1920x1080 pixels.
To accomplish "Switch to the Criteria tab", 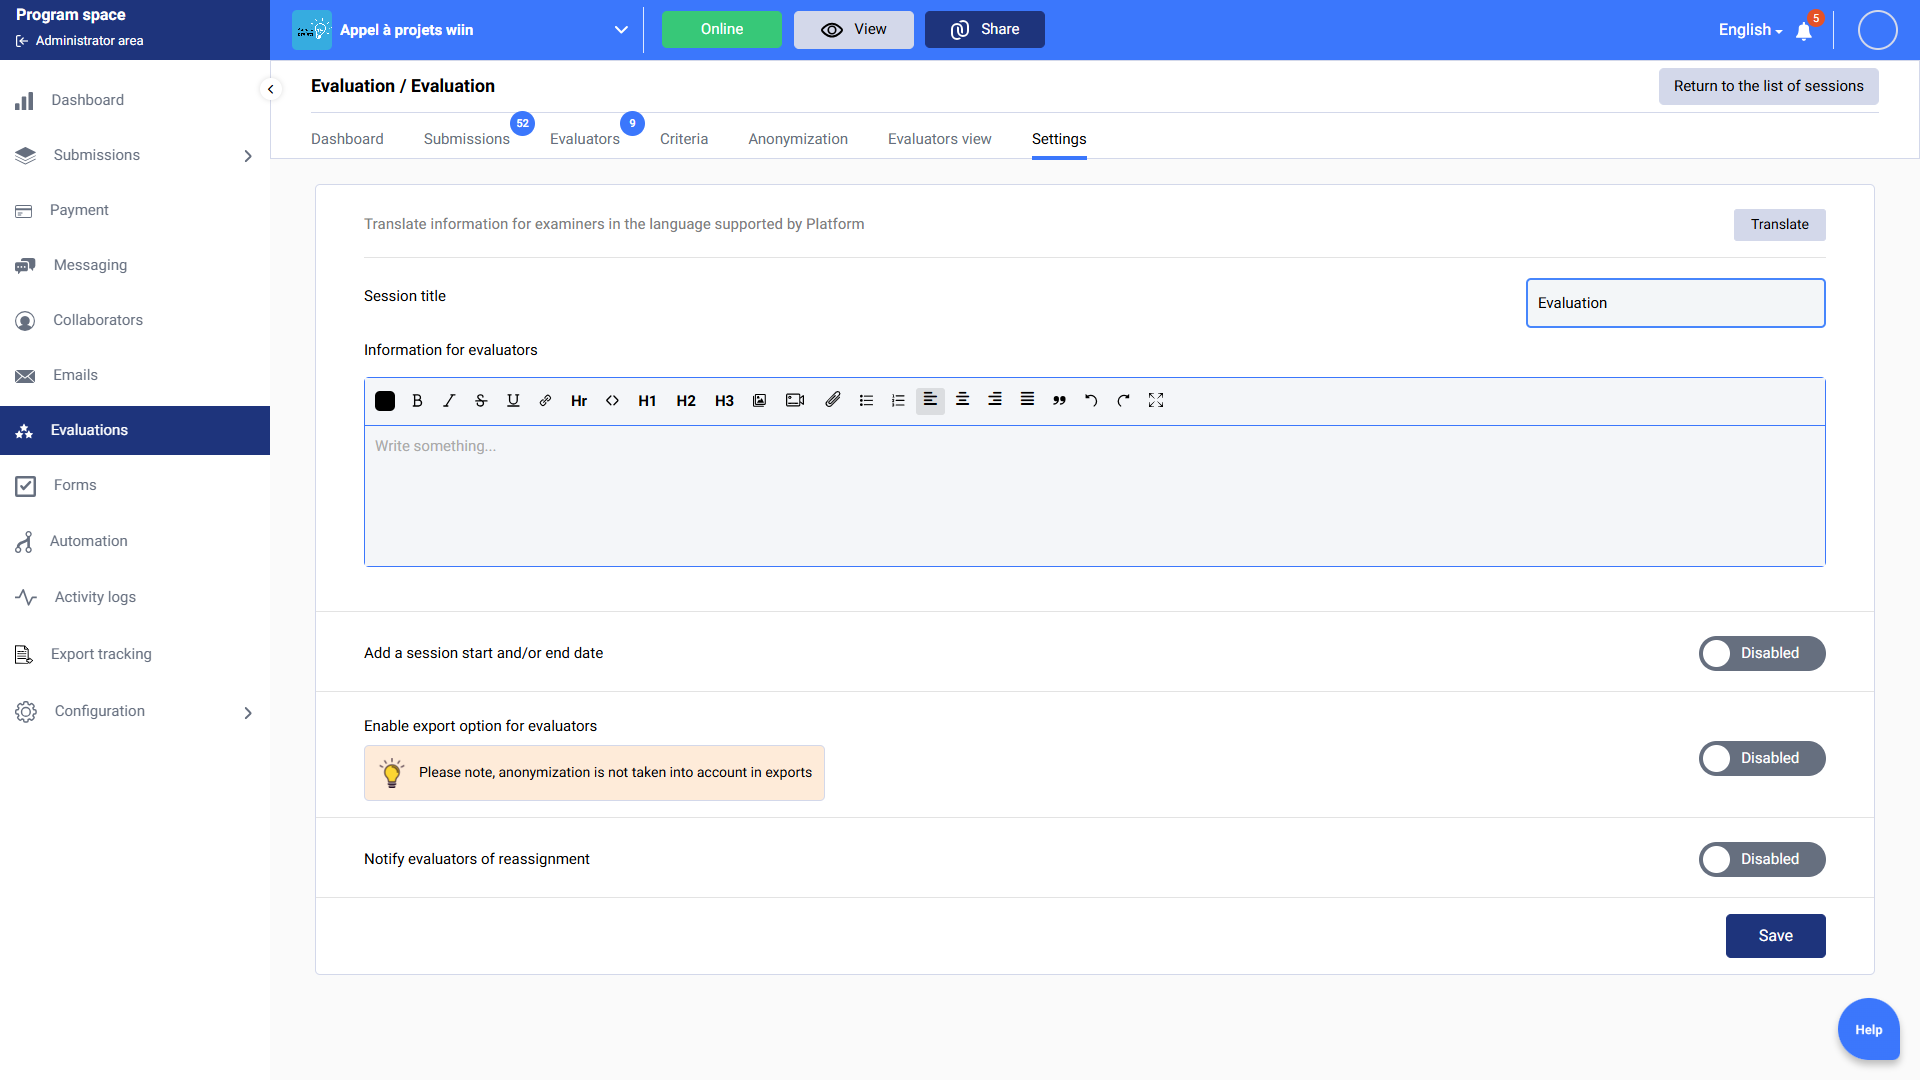I will point(684,139).
